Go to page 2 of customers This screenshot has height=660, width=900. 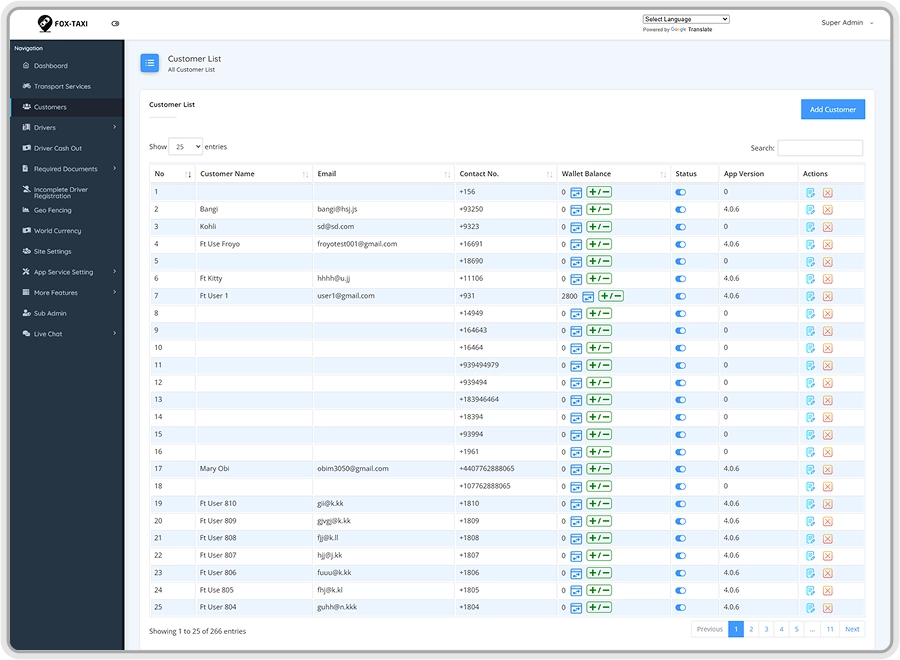[751, 629]
